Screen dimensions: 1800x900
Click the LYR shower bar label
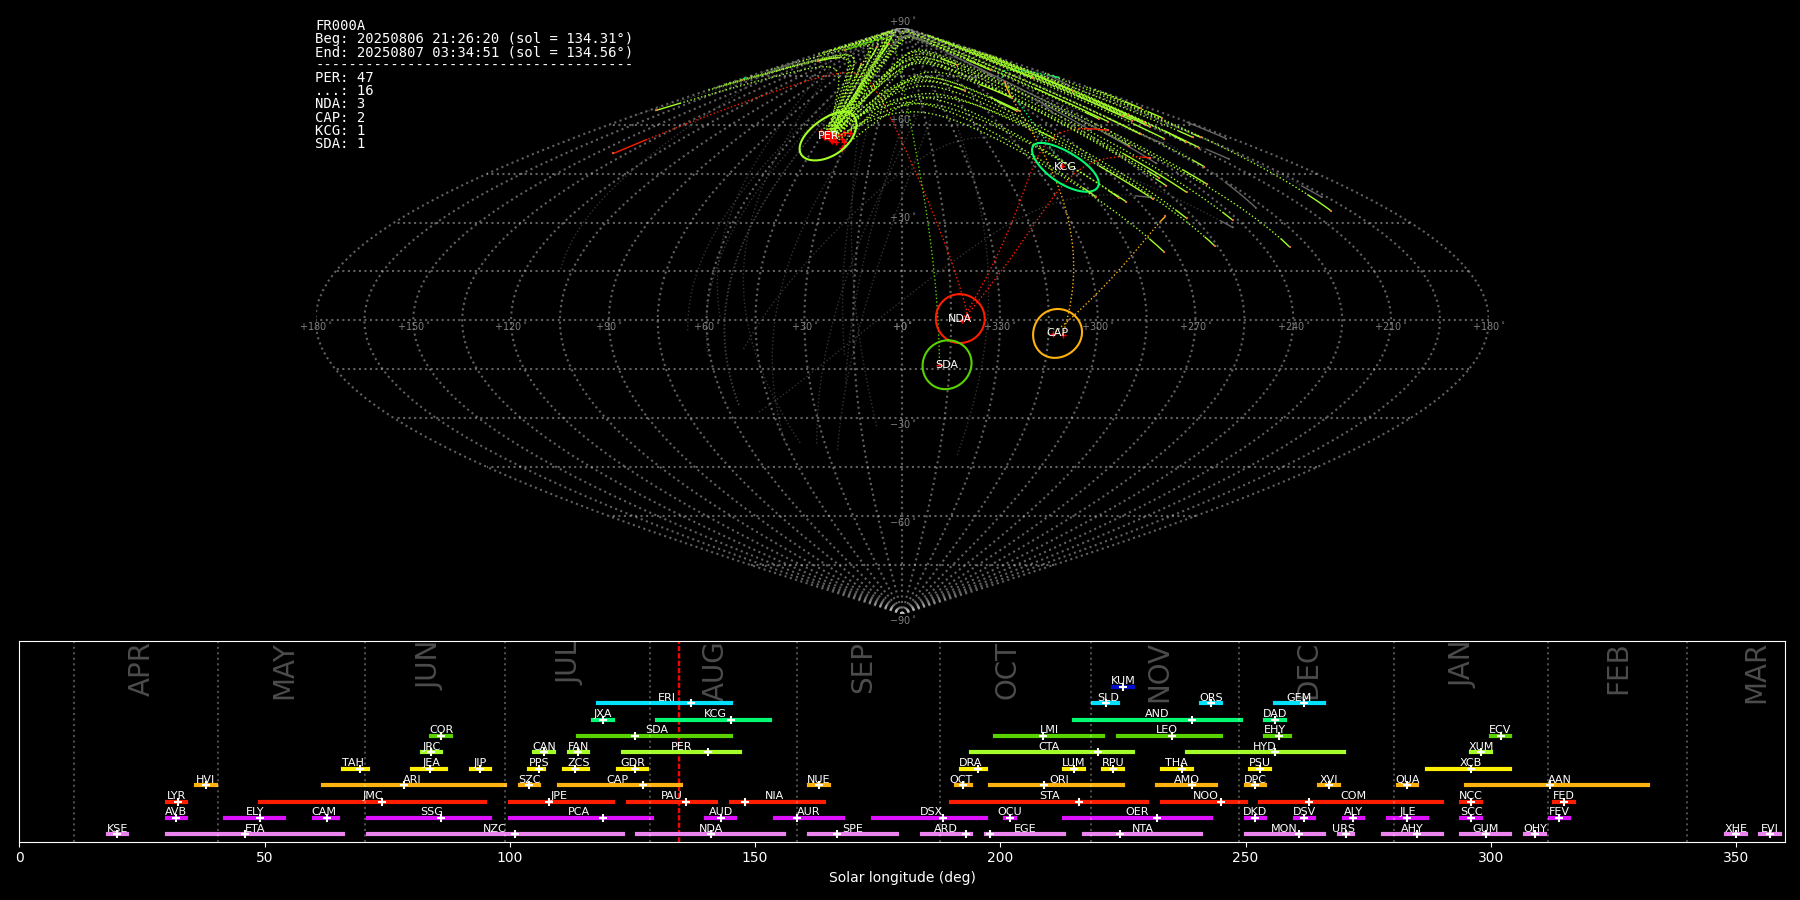(x=176, y=796)
